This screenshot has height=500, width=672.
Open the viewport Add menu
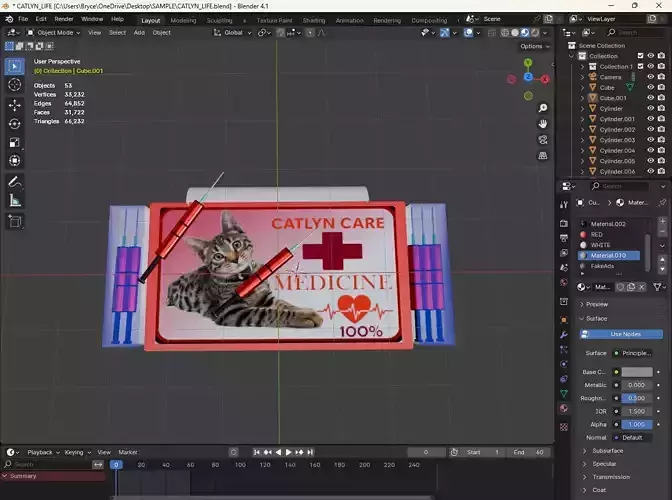click(139, 33)
